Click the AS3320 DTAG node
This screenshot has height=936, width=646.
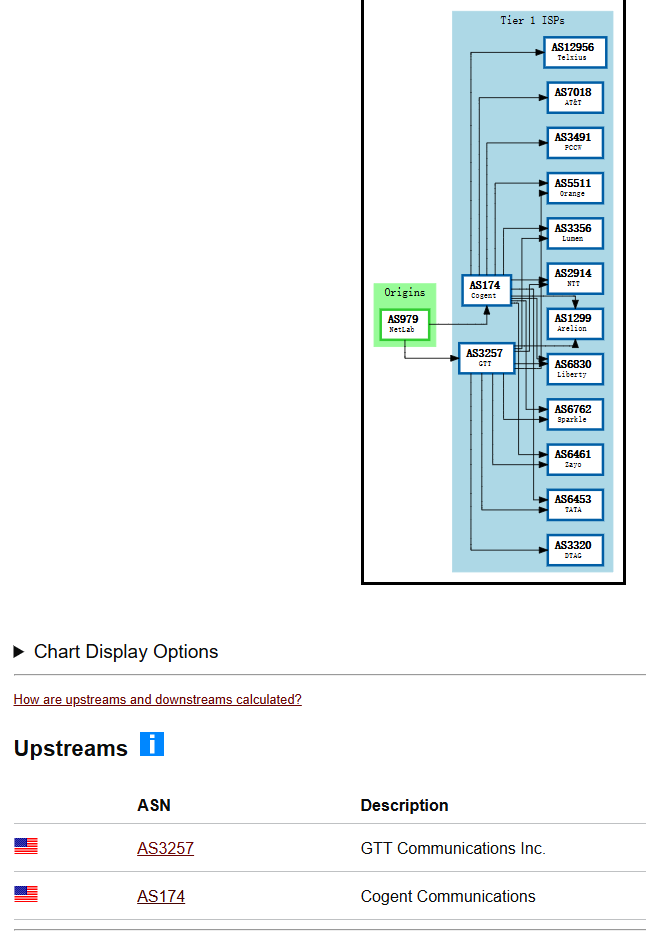coord(575,550)
